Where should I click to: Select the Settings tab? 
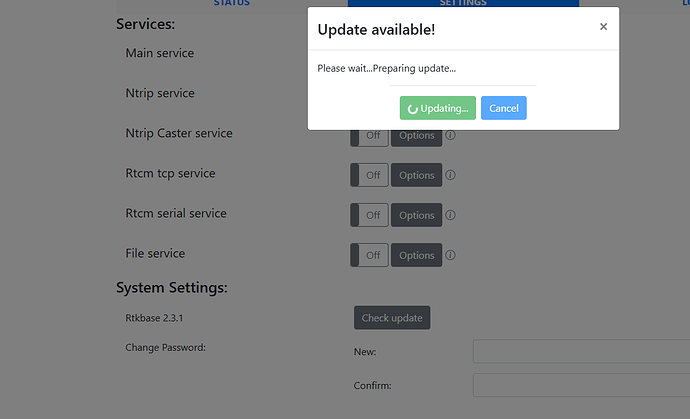[462, 3]
